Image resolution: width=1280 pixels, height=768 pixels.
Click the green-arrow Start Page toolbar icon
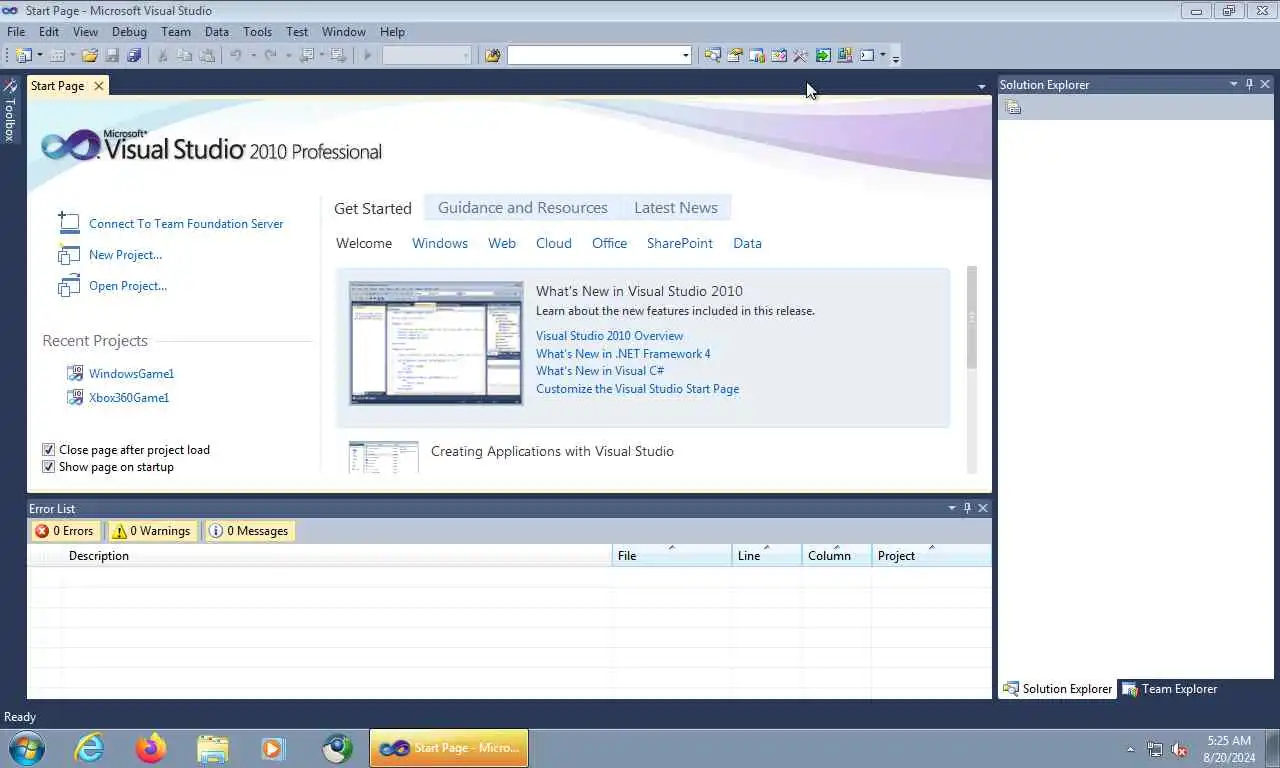tap(823, 55)
